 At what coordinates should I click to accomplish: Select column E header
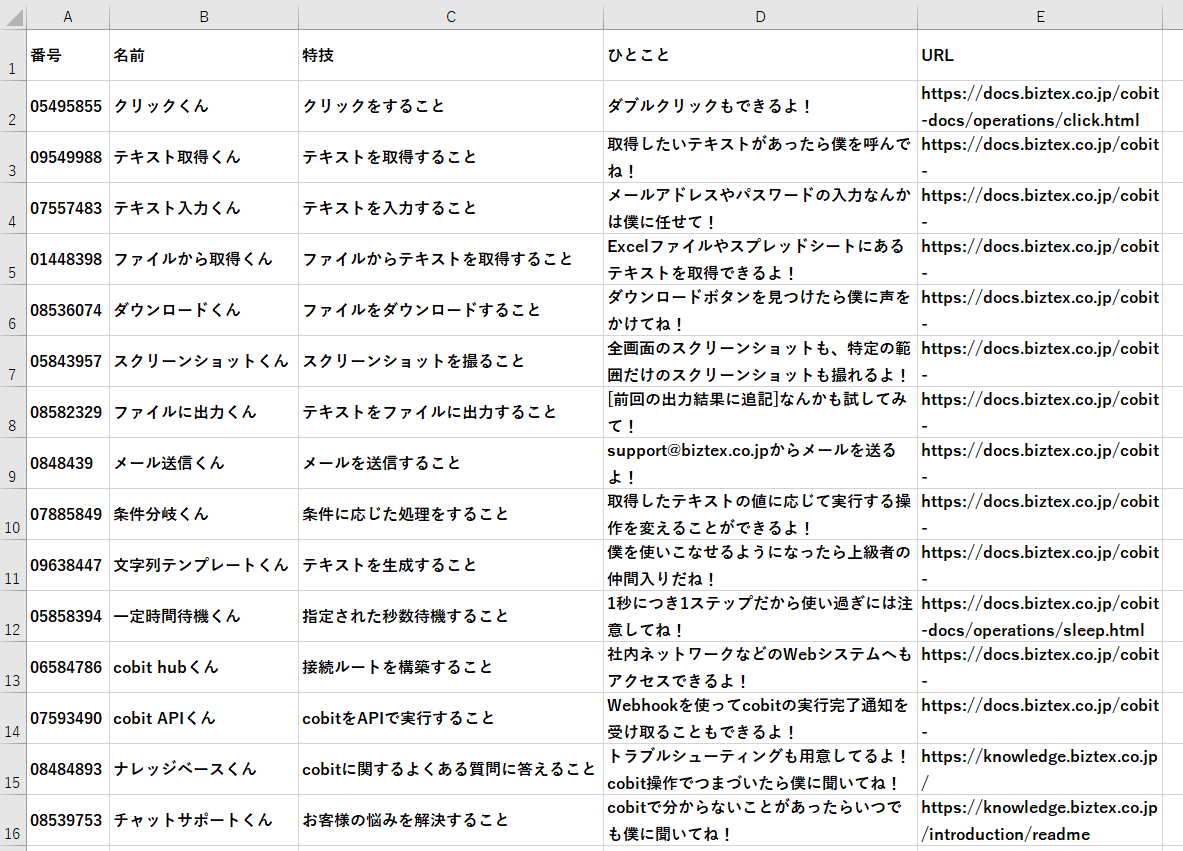[x=1040, y=17]
